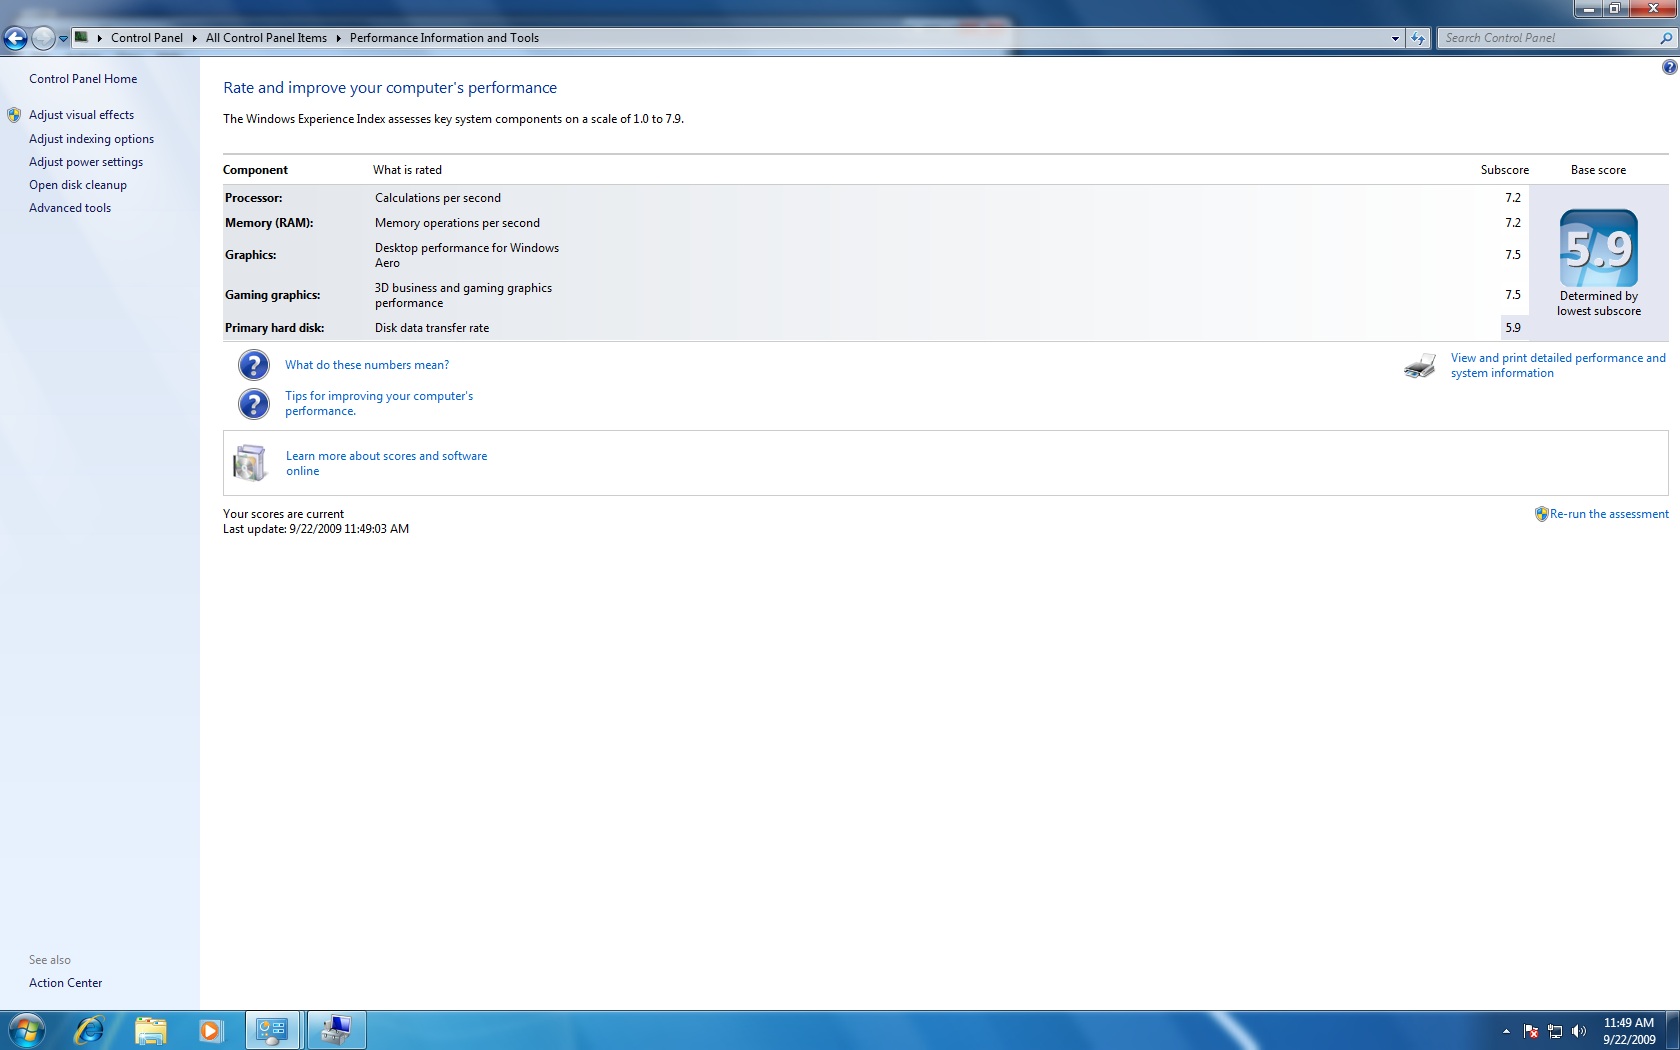Viewport: 1680px width, 1050px height.
Task: Open disk cleanup link
Action: point(78,185)
